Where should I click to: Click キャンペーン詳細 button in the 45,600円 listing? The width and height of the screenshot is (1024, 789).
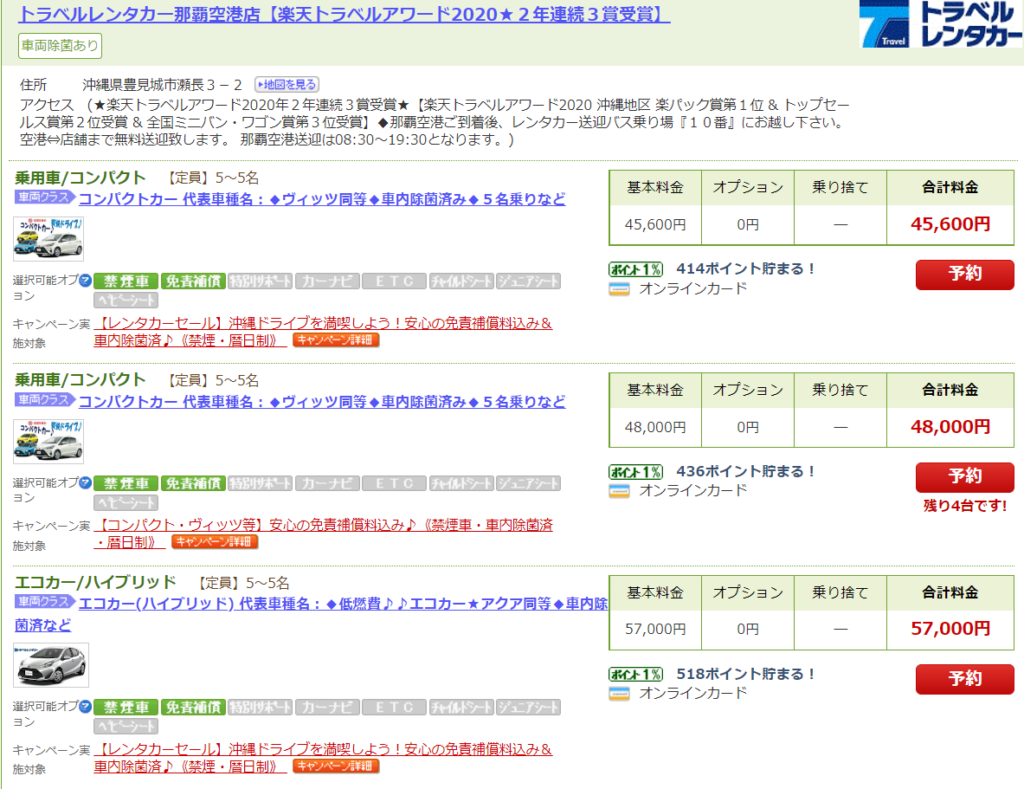336,340
